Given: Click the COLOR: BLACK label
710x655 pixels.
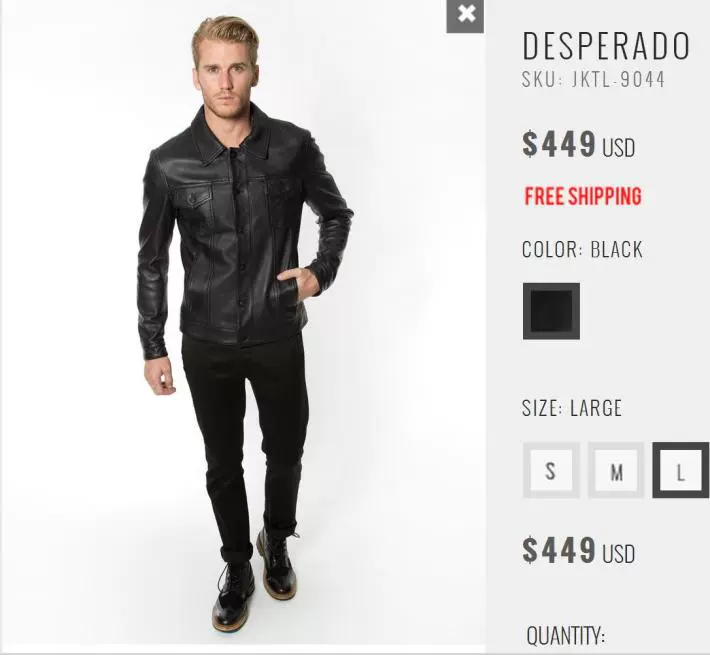Looking at the screenshot, I should click(x=582, y=249).
